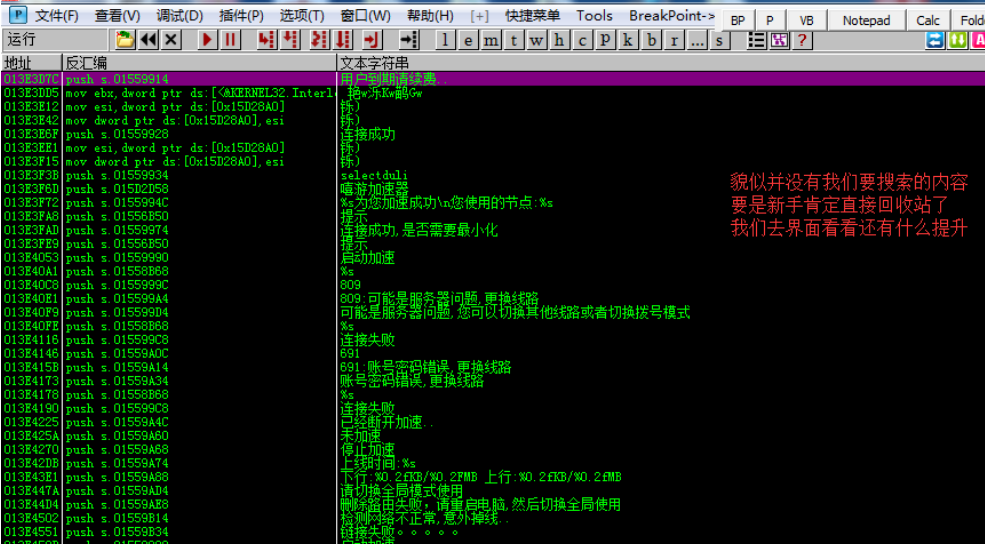Click the step over icon

(x=290, y=40)
